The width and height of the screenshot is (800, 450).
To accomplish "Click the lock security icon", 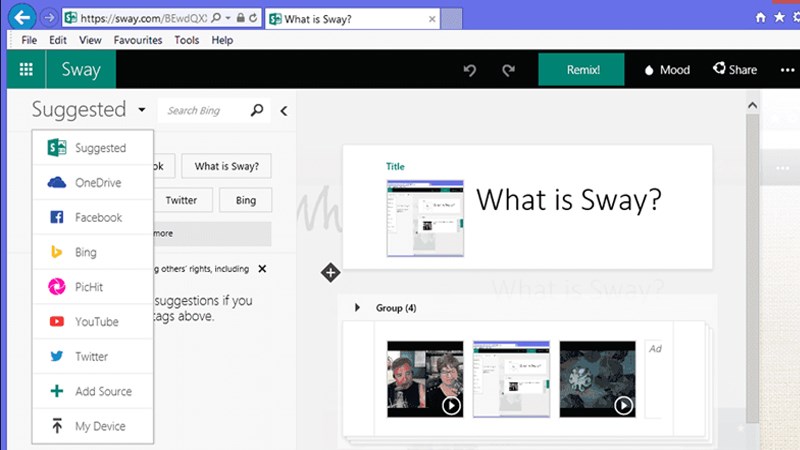I will click(x=240, y=18).
